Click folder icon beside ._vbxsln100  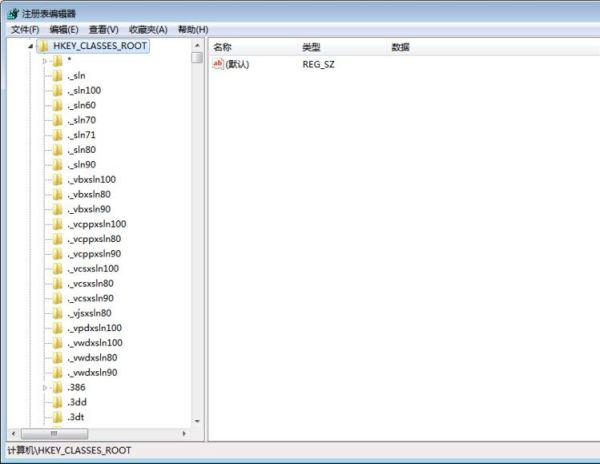[58, 179]
